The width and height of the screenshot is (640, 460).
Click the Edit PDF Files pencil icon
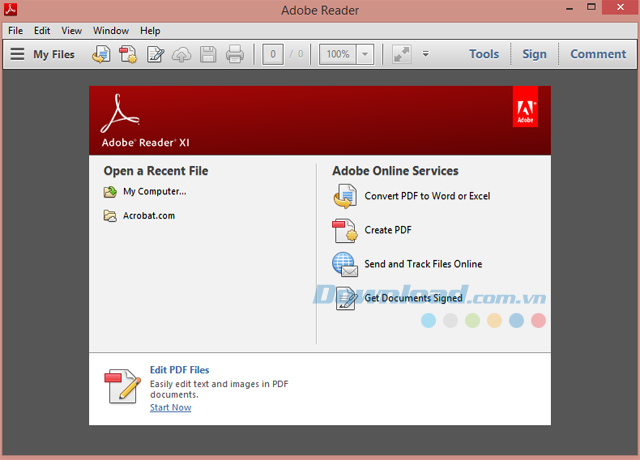(122, 387)
